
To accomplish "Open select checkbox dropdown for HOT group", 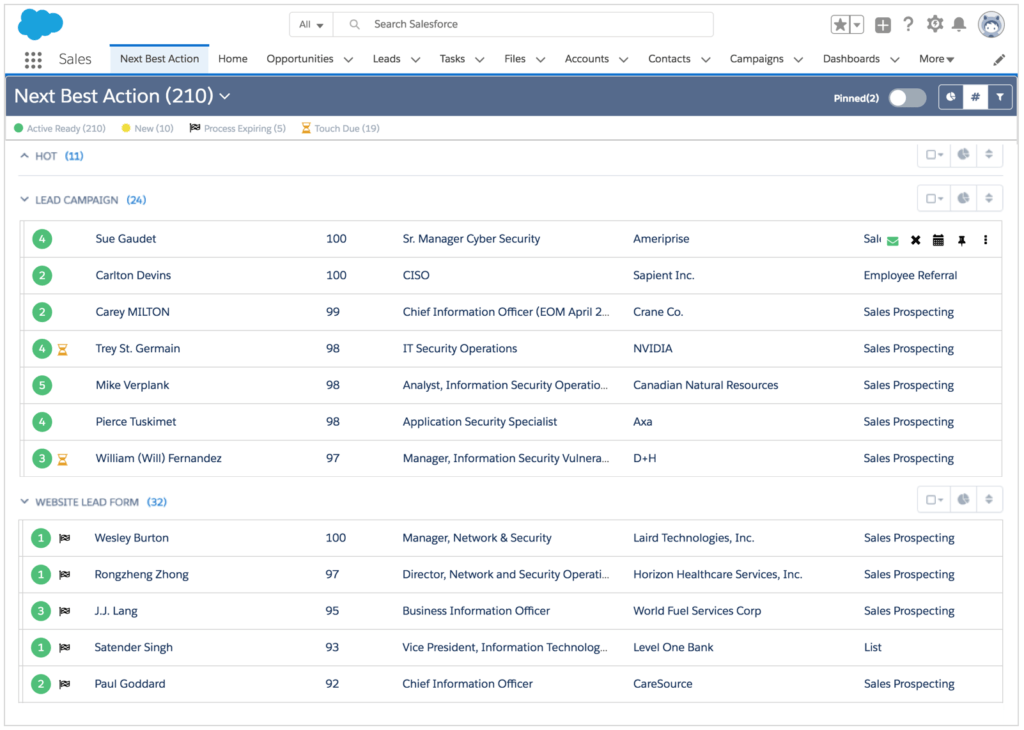I will (x=935, y=155).
